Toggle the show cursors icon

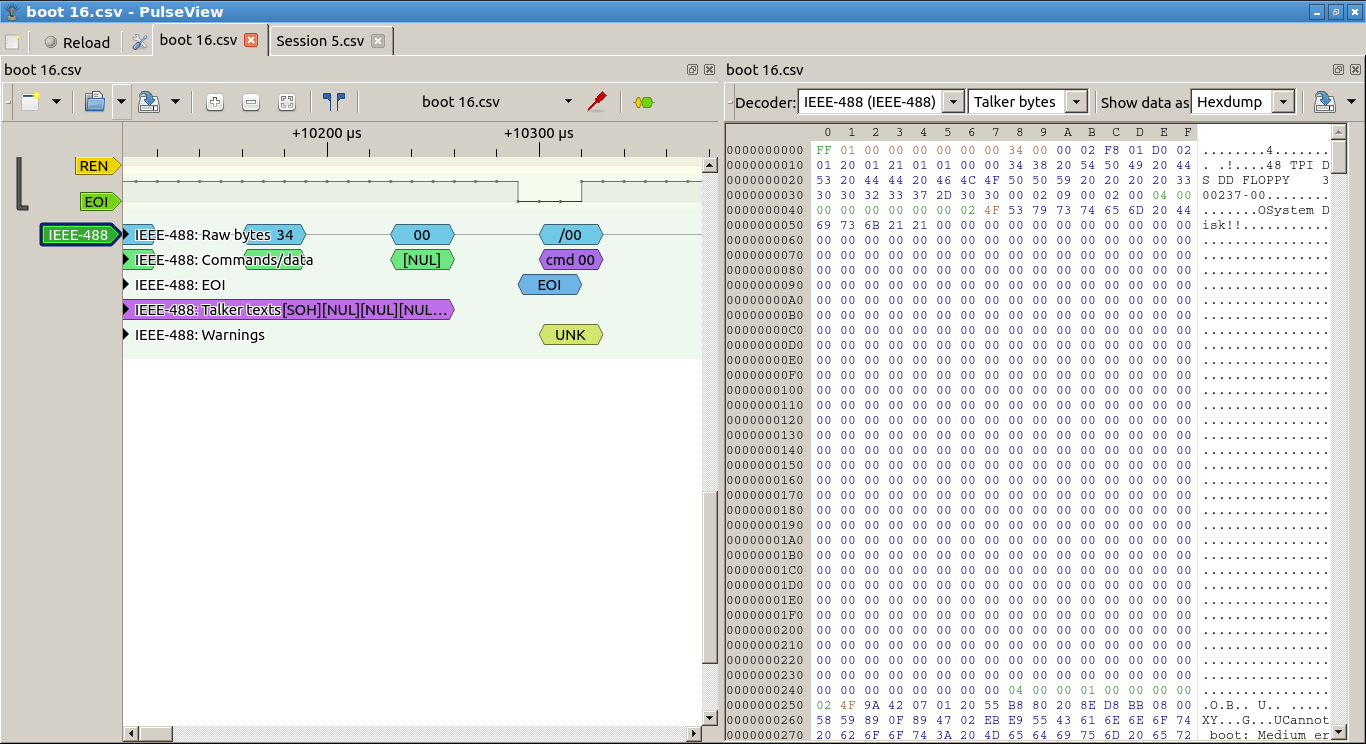coord(333,102)
